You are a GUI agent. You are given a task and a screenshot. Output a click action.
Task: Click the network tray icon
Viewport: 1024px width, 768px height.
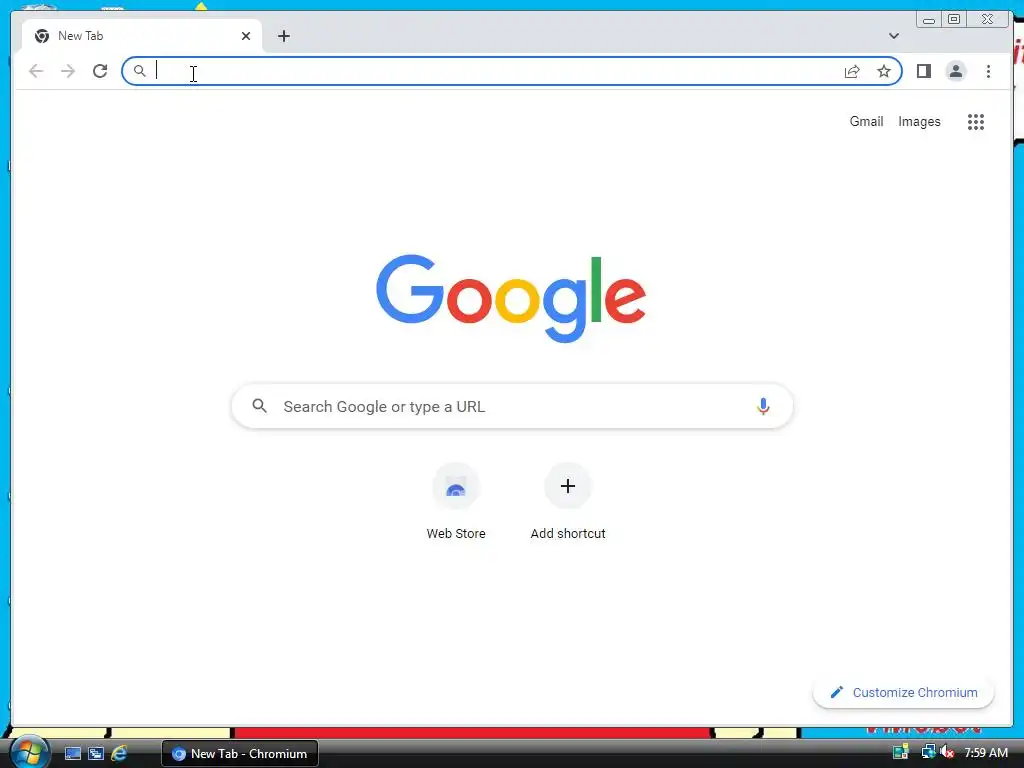tap(928, 752)
